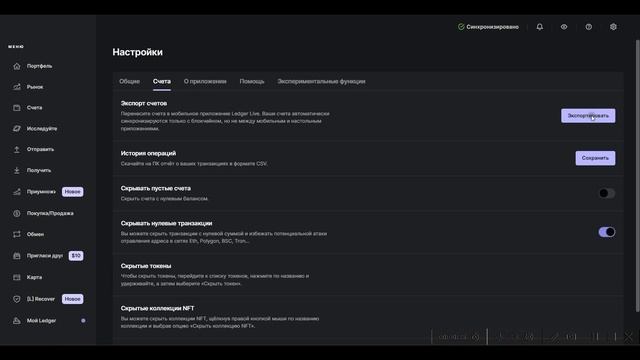This screenshot has width=640, height=360.
Task: Click the Настройки page heading
Action: point(138,52)
